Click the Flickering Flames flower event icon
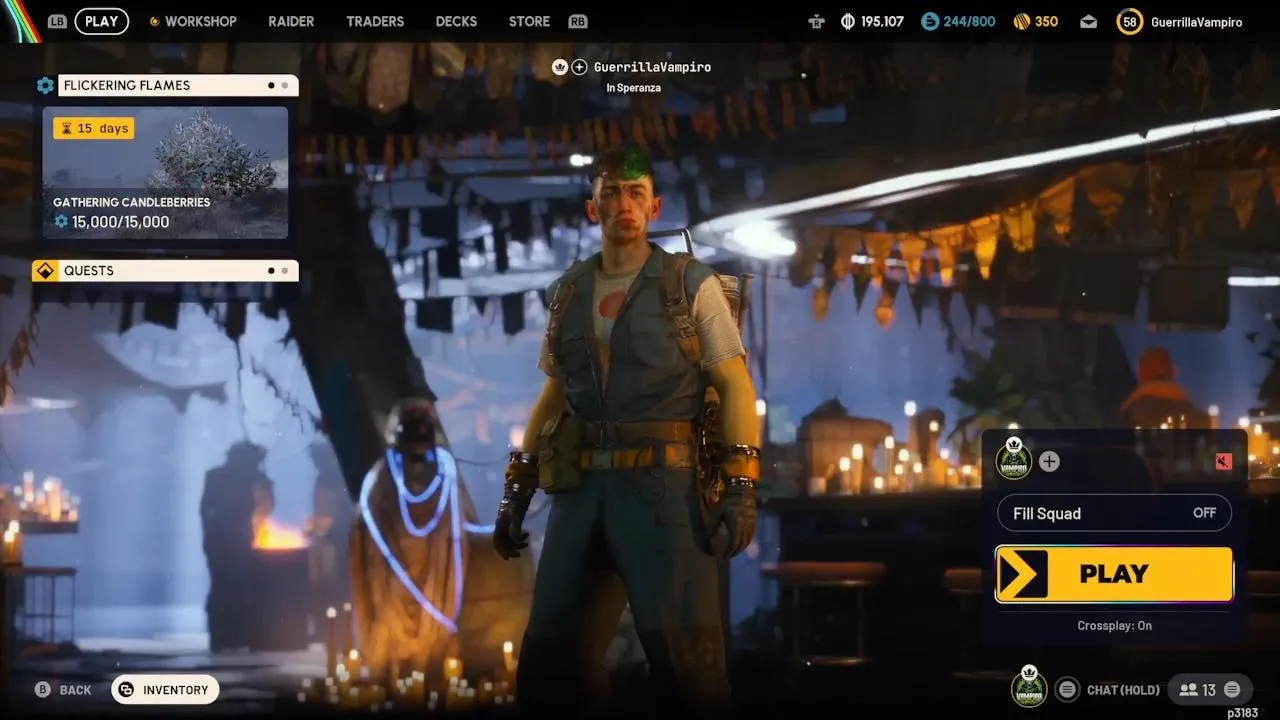The image size is (1280, 720). [x=45, y=86]
